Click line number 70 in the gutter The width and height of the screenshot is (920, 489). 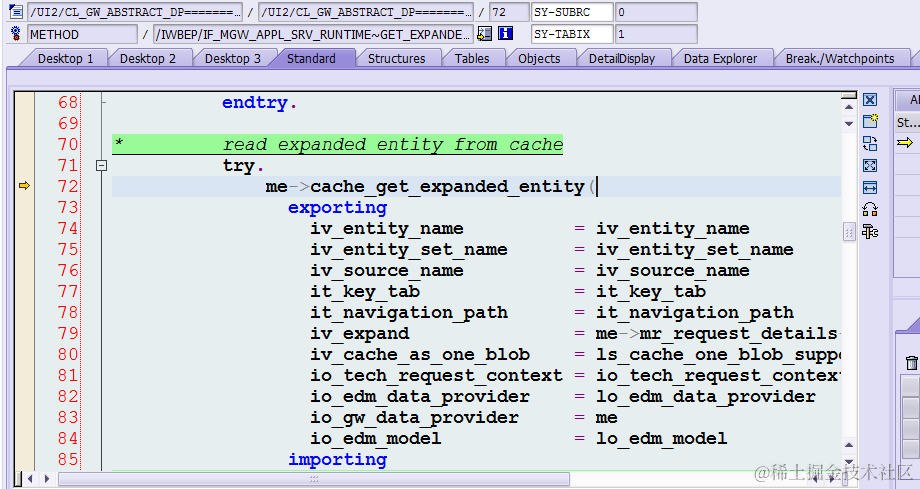pyautogui.click(x=68, y=144)
